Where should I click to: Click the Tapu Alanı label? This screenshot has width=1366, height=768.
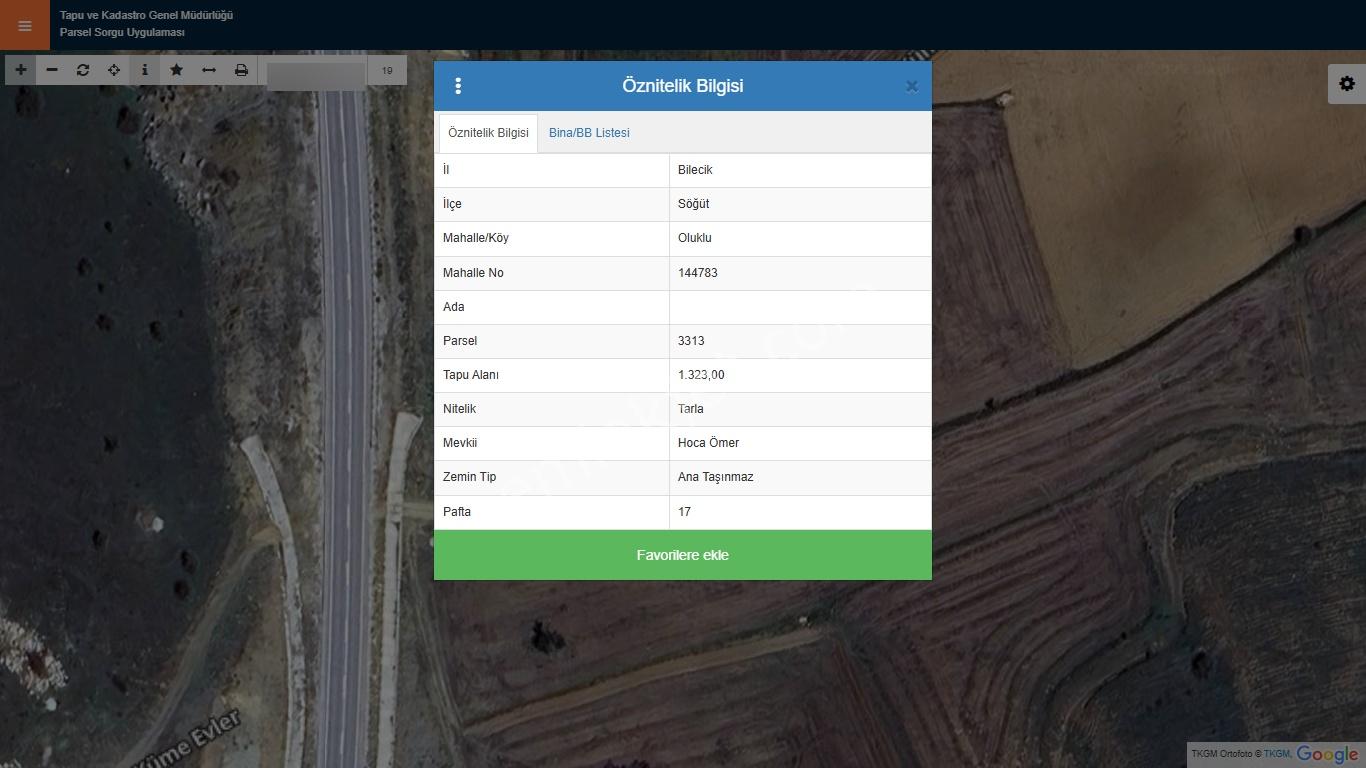pyautogui.click(x=471, y=375)
